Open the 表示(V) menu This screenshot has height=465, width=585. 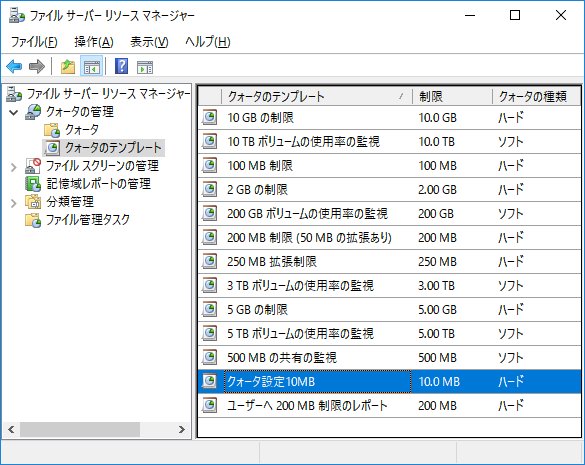click(149, 41)
